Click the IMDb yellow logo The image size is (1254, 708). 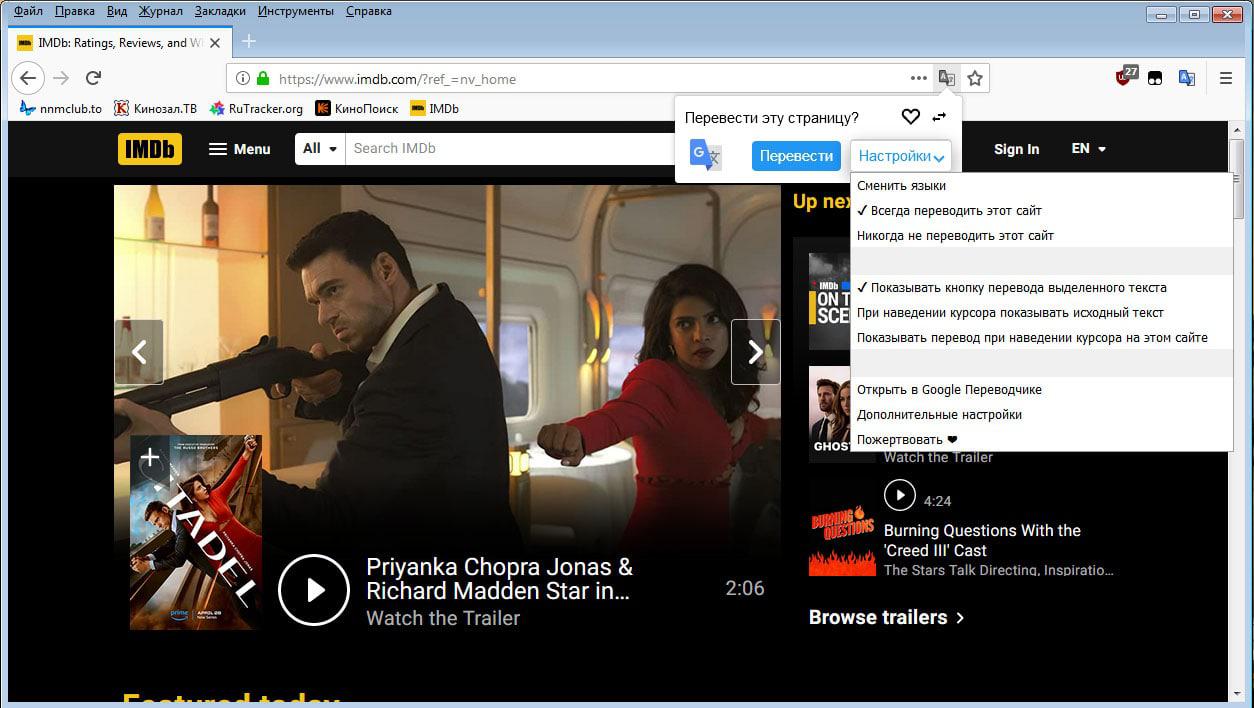point(150,148)
